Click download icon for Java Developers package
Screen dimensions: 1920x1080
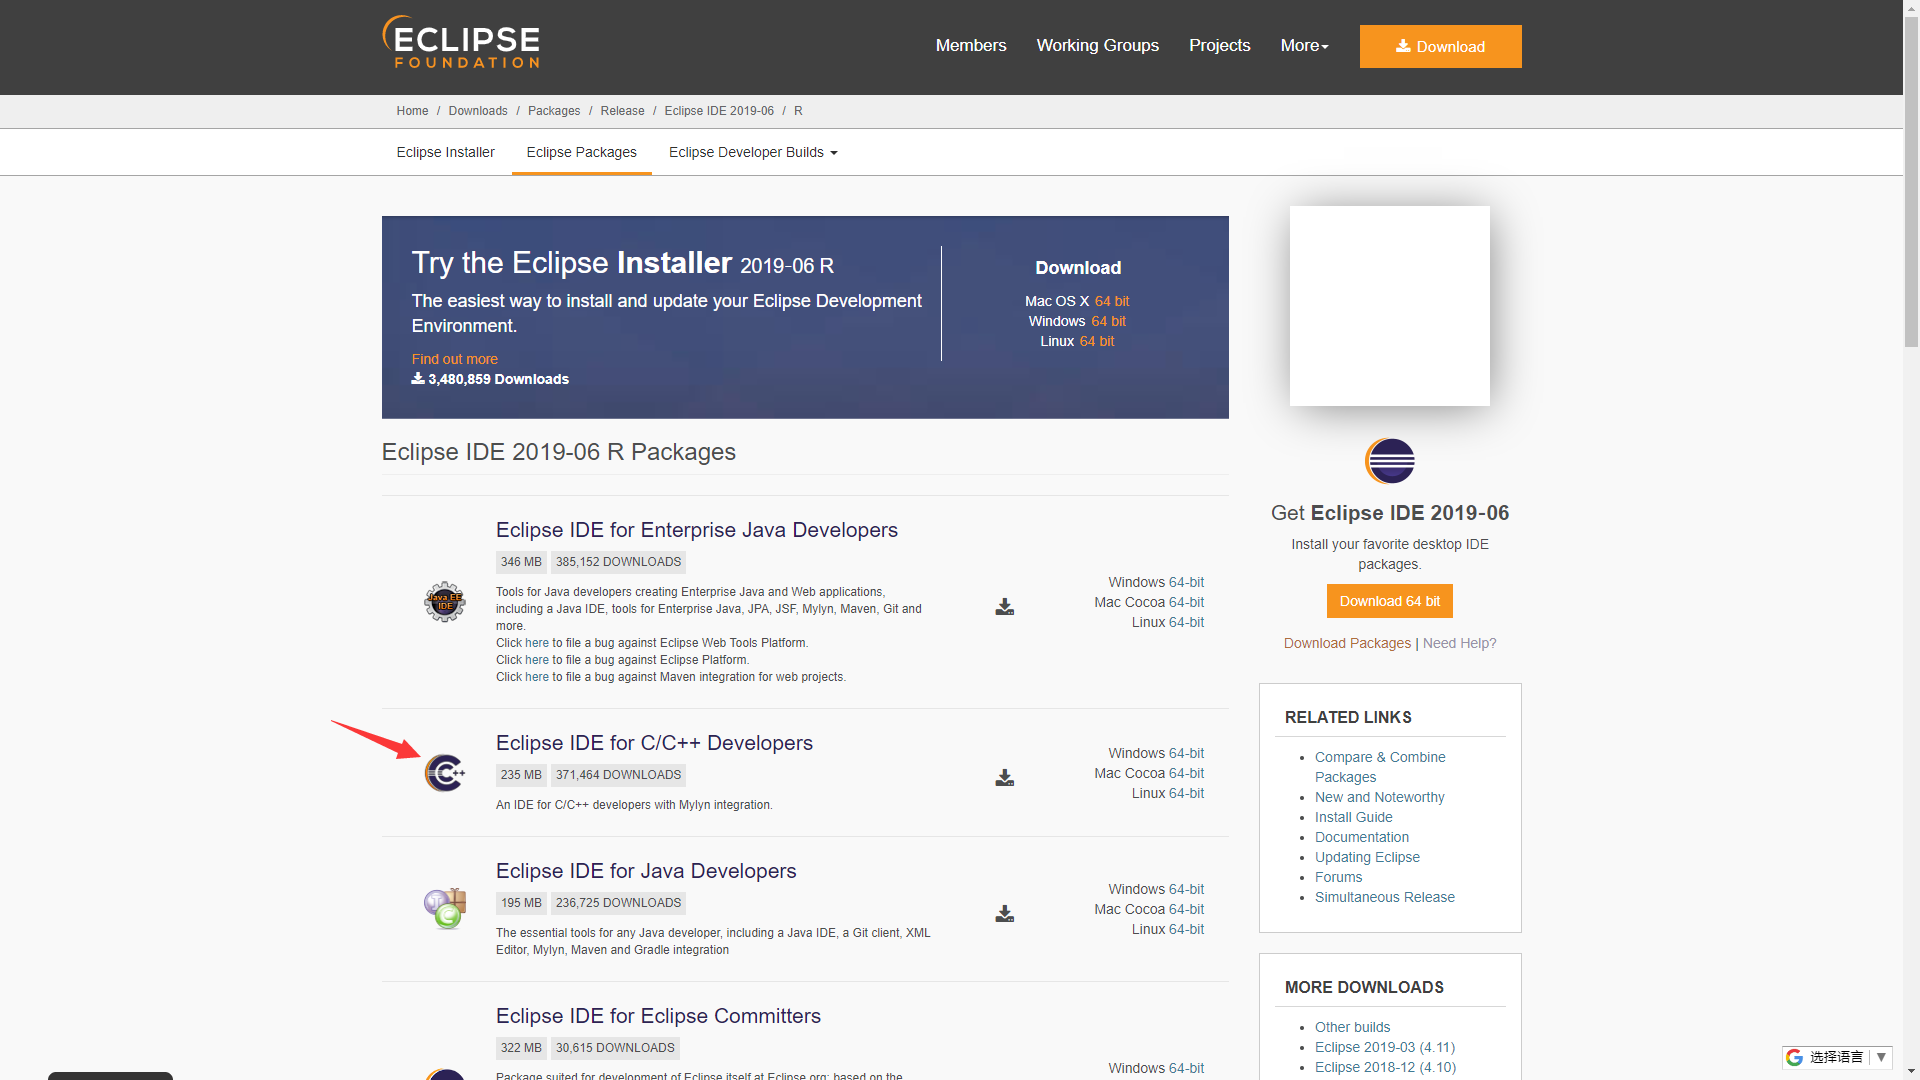1004,914
